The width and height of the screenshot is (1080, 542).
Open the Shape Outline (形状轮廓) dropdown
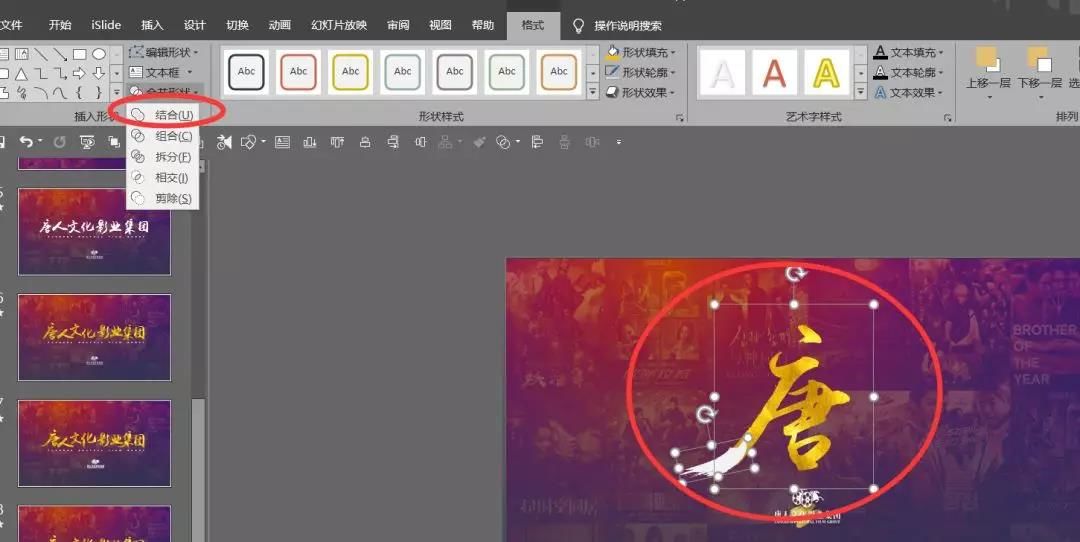point(641,72)
